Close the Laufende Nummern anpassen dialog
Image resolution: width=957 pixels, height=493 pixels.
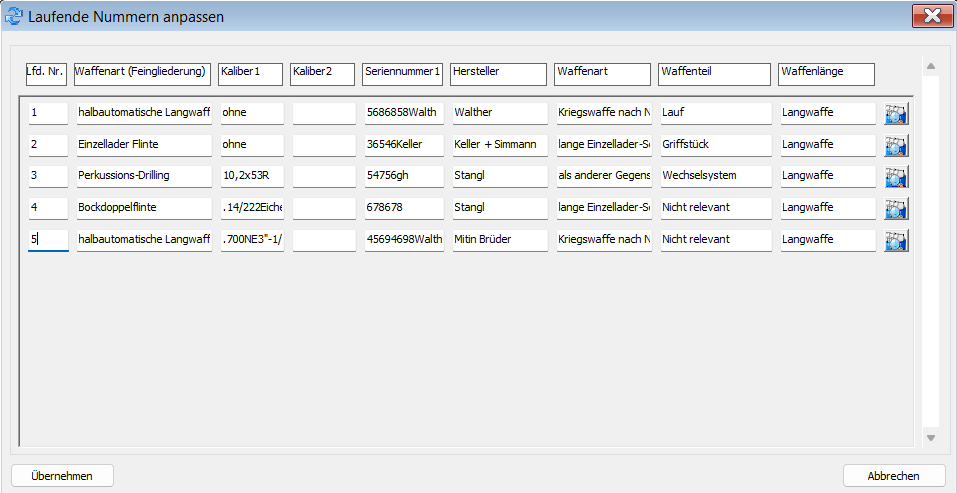click(x=931, y=16)
